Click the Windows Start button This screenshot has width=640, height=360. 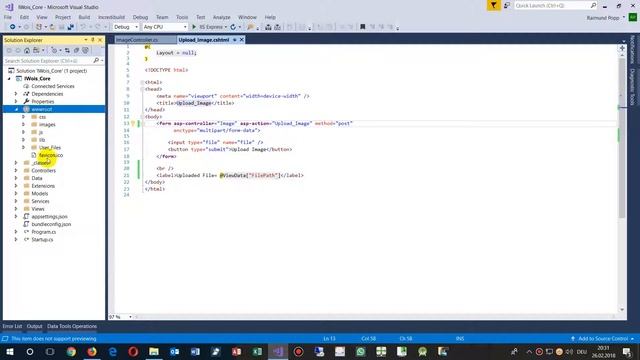[9, 351]
